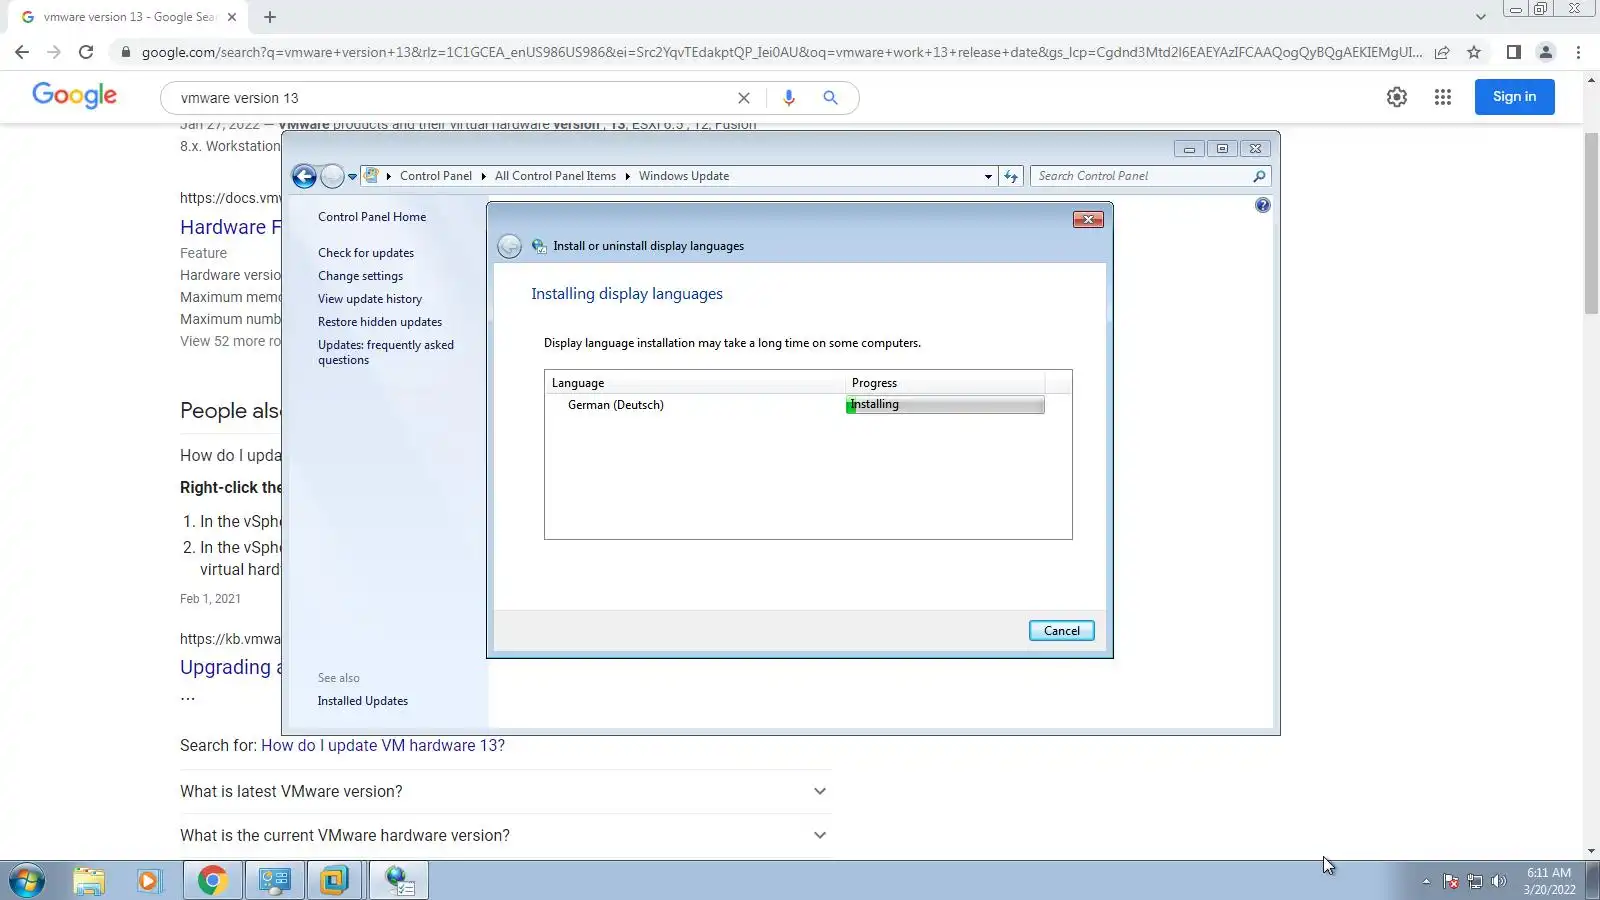Go back in the Chrome browser

pyautogui.click(x=22, y=52)
